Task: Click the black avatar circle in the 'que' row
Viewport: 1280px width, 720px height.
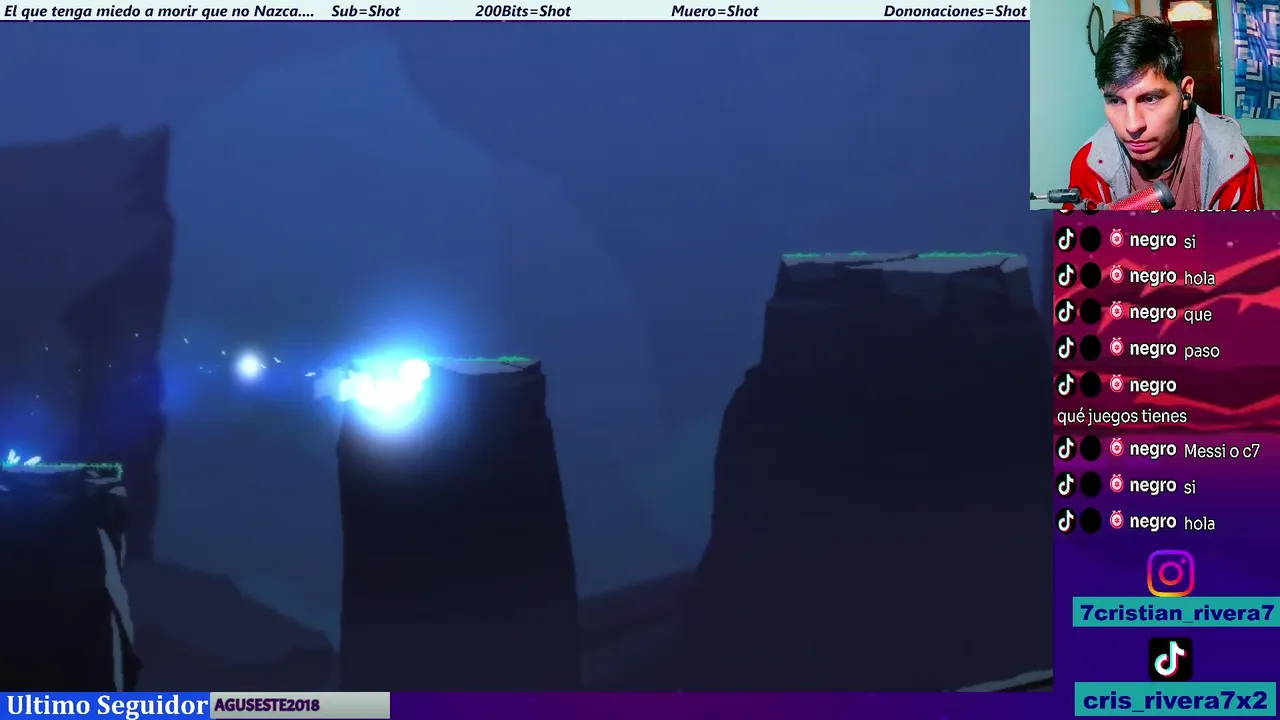Action: [1091, 312]
